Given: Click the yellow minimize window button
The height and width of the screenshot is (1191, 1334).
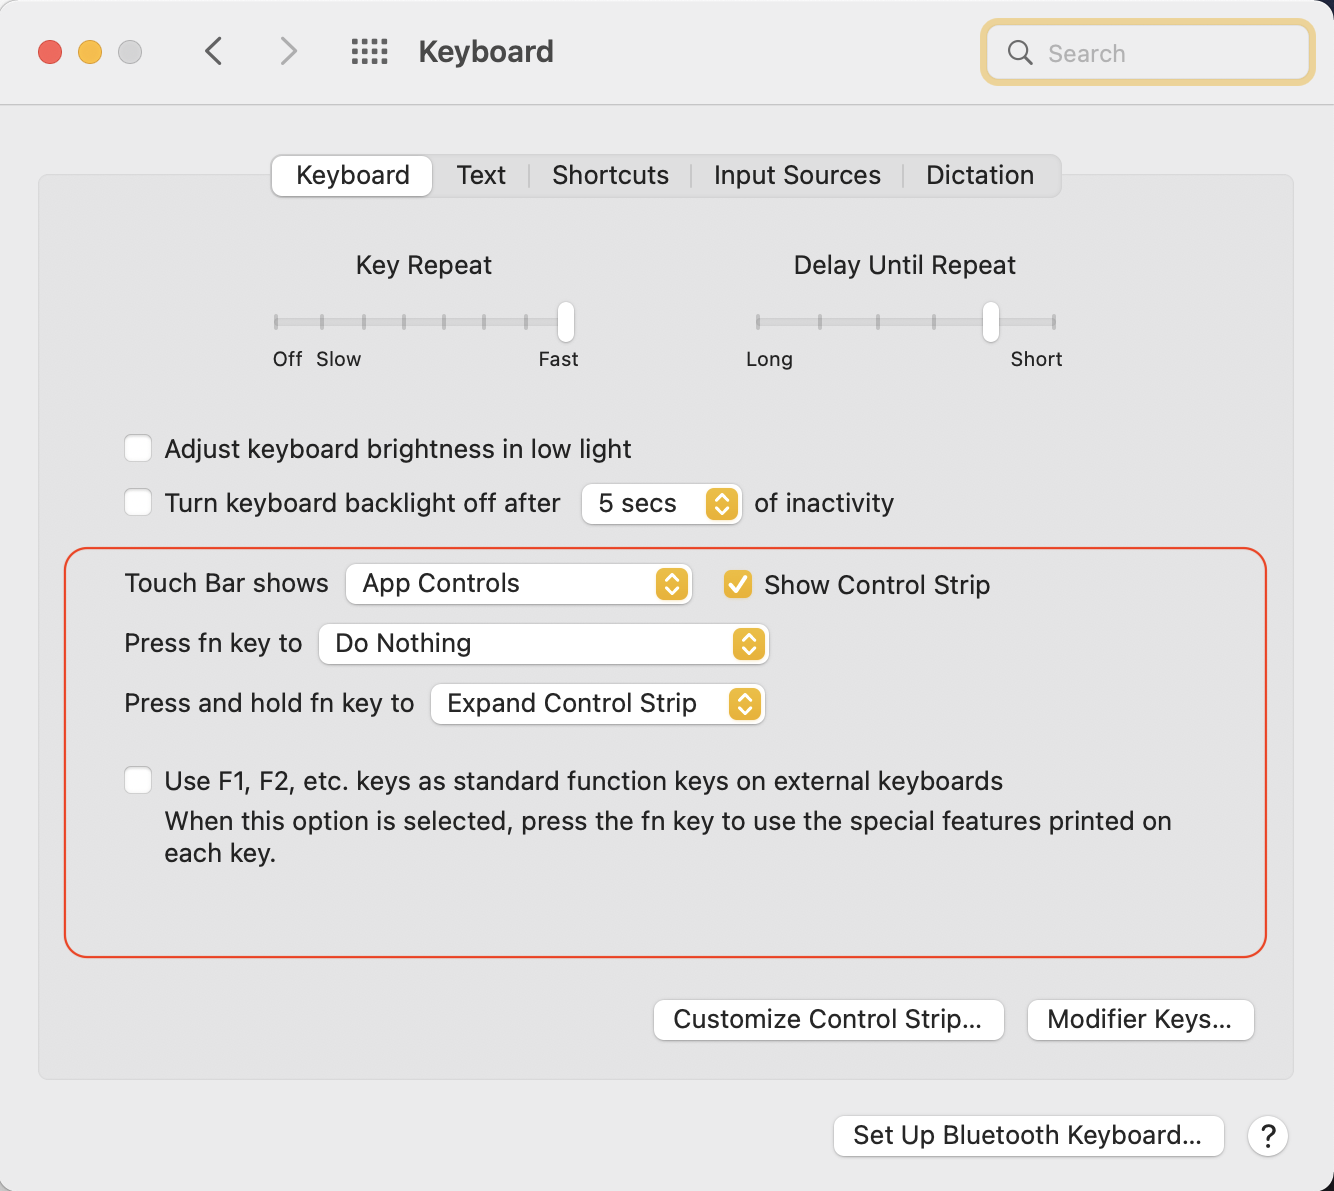Looking at the screenshot, I should pyautogui.click(x=90, y=52).
